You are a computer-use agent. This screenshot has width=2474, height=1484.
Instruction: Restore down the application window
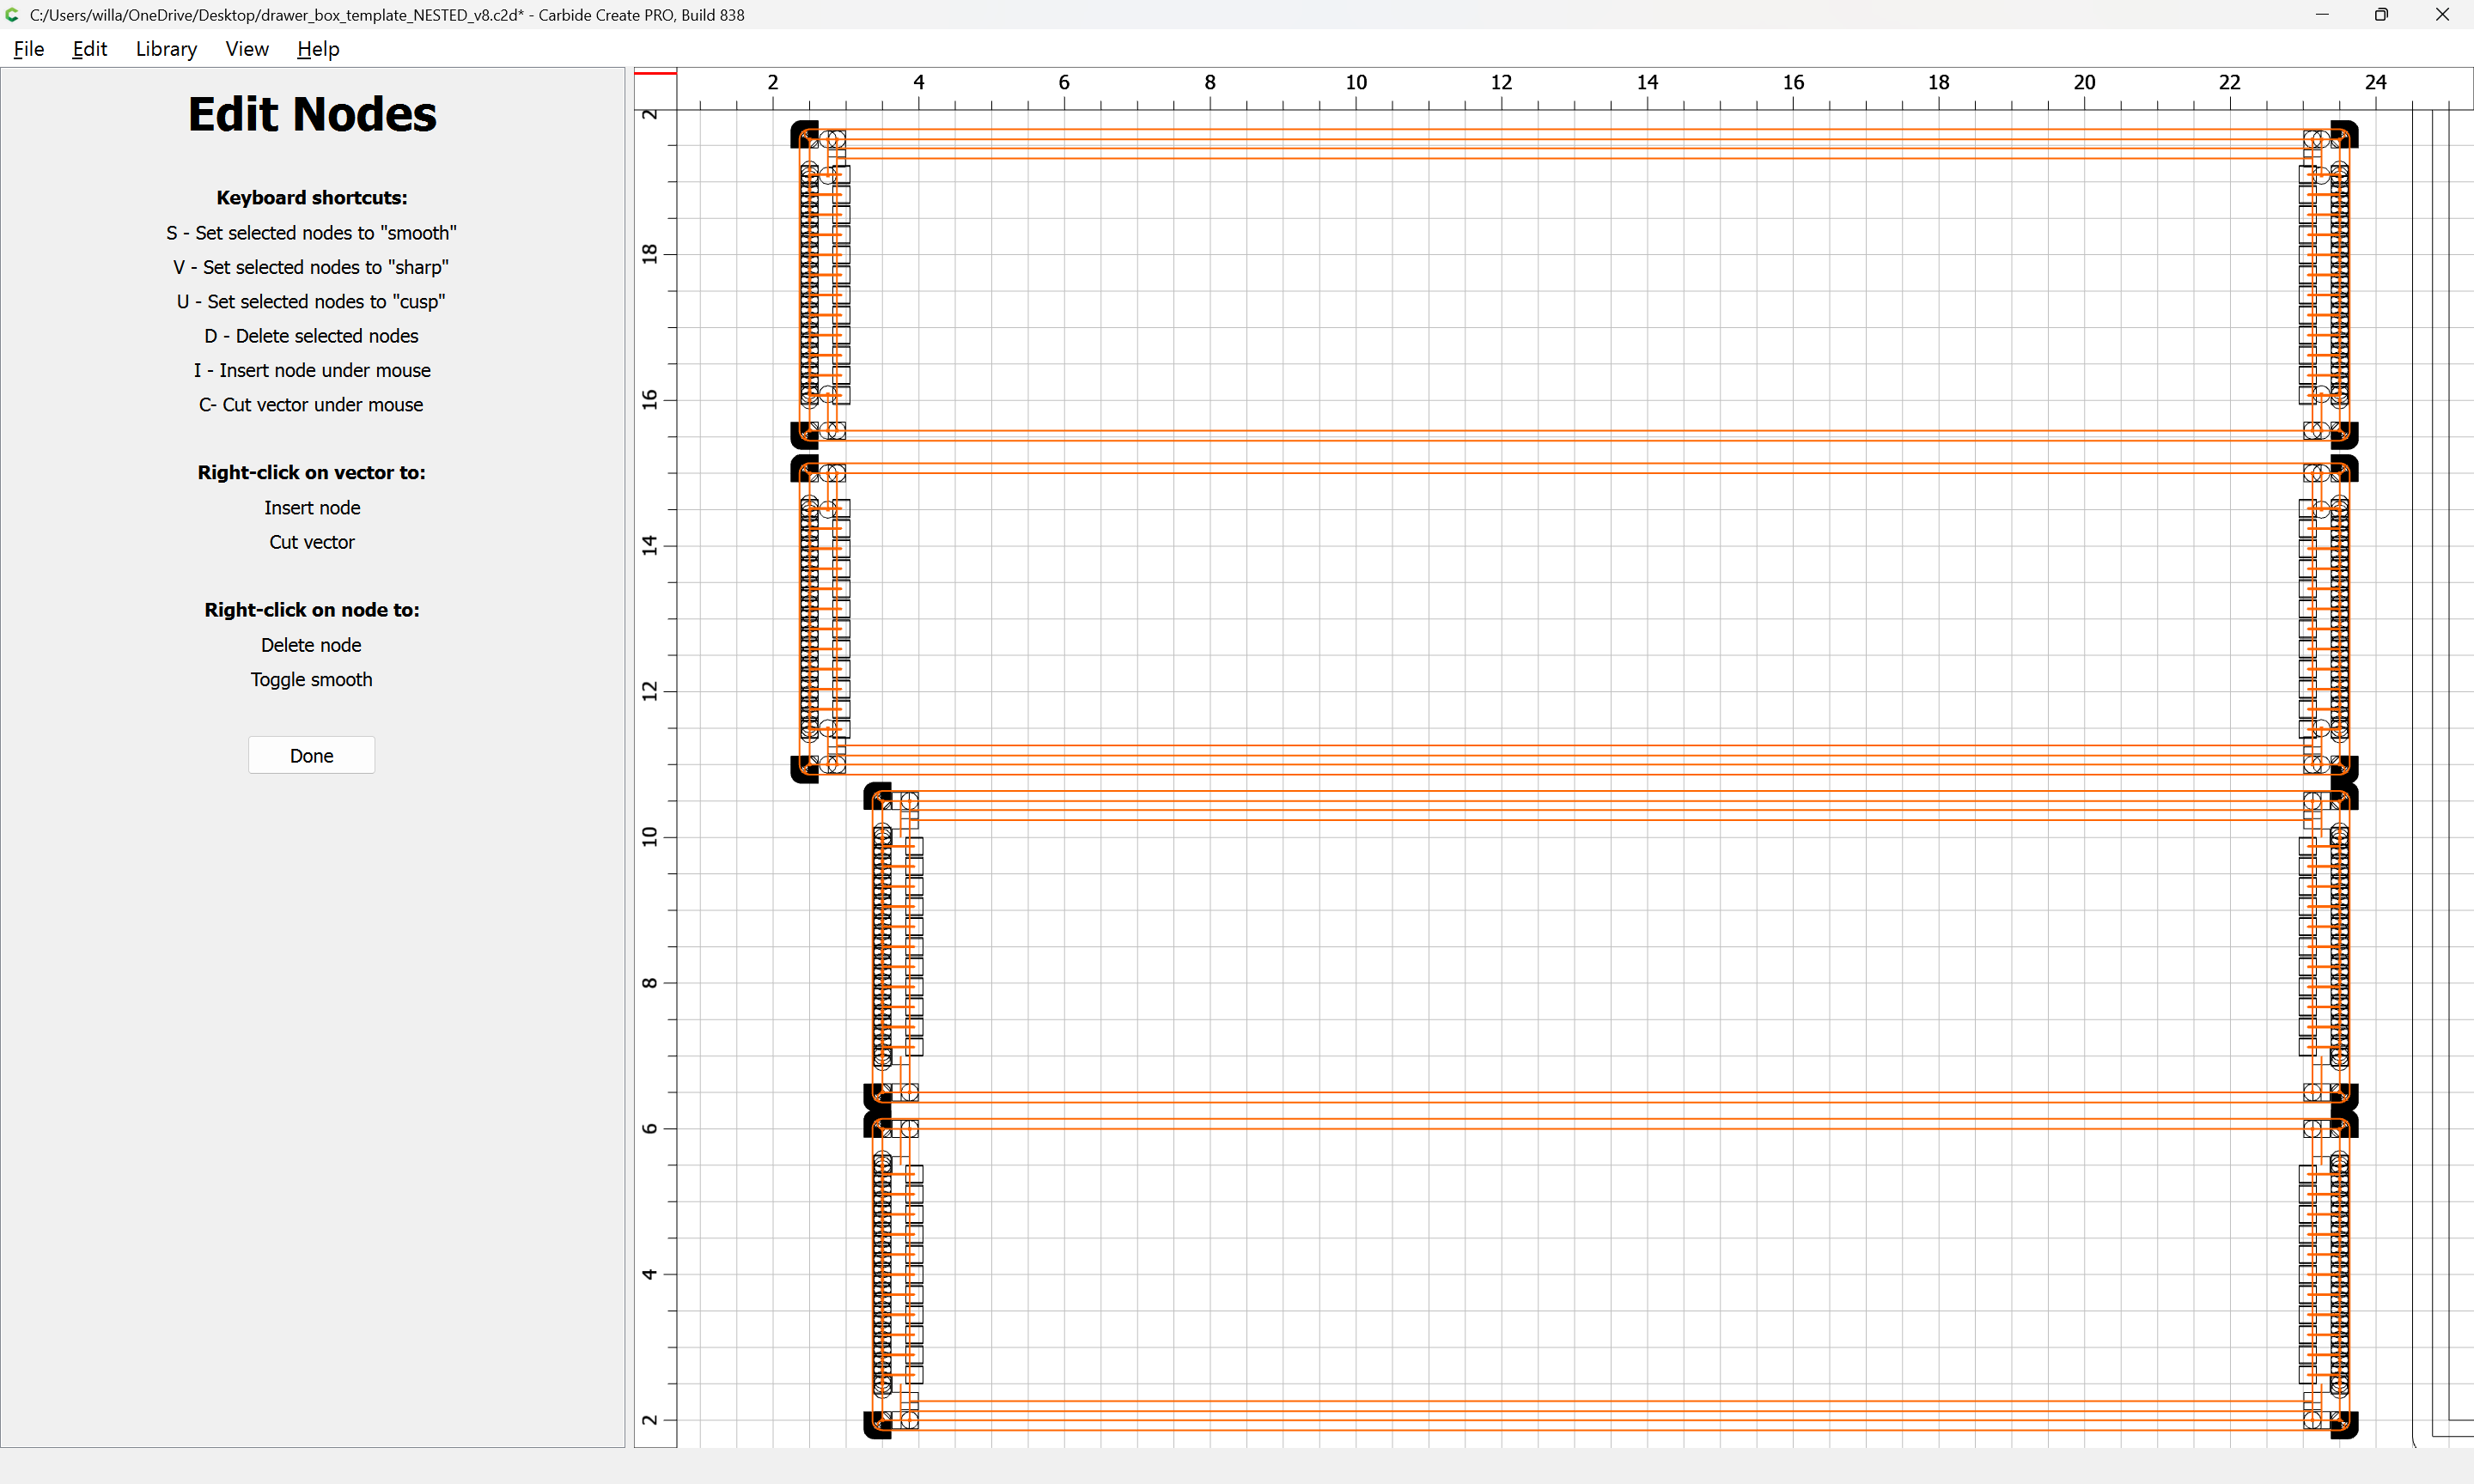click(x=2381, y=15)
